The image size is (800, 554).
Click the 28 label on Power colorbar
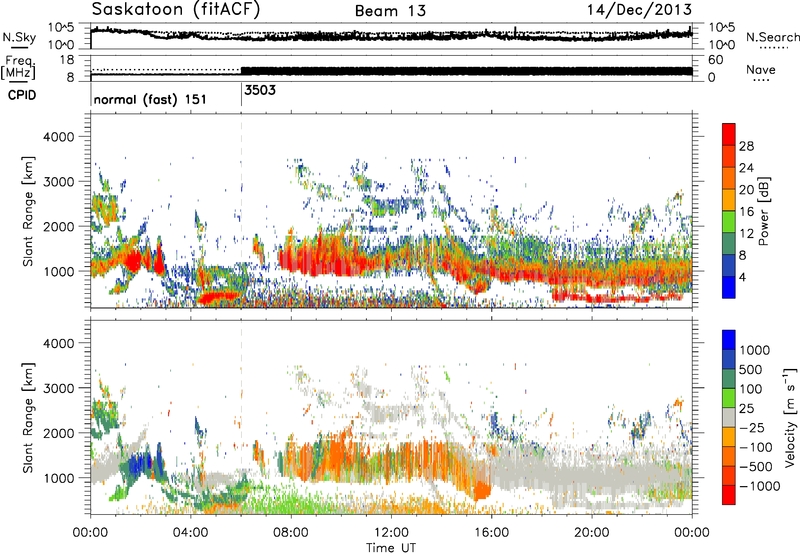coord(746,146)
